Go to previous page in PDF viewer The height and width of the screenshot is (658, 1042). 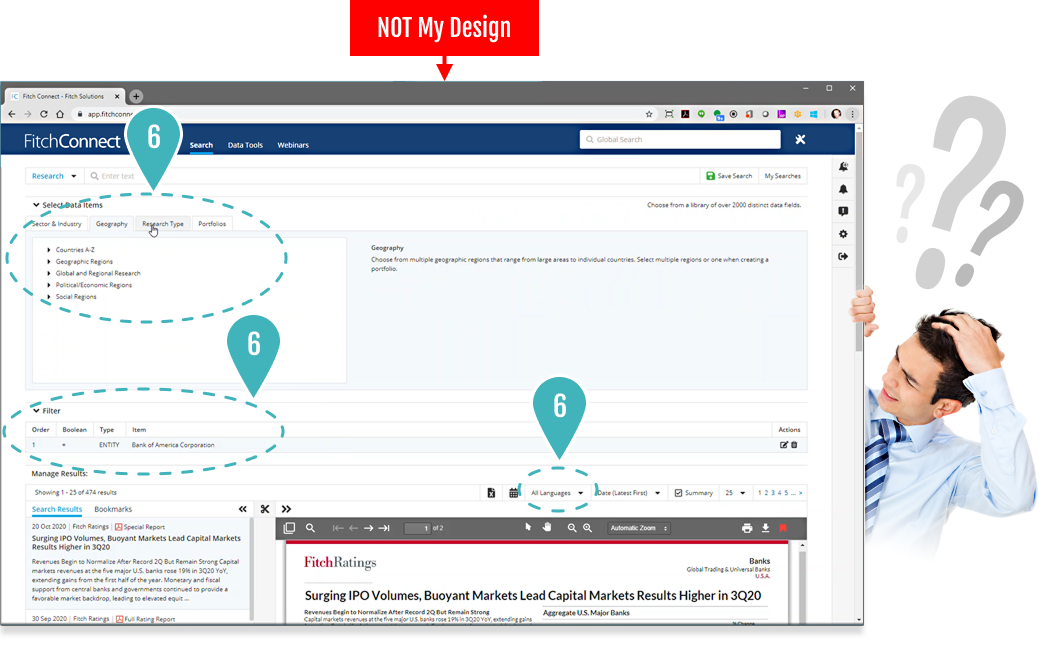[354, 528]
